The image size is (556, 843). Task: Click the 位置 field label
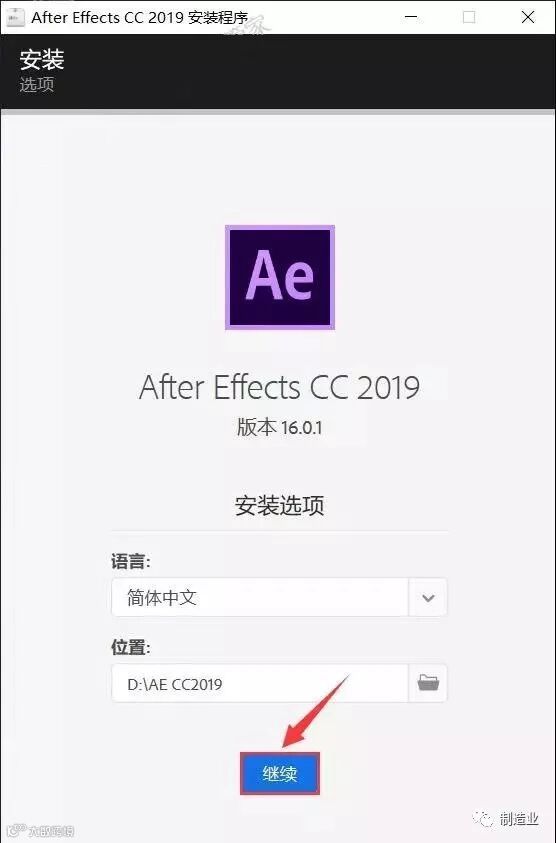[131, 647]
